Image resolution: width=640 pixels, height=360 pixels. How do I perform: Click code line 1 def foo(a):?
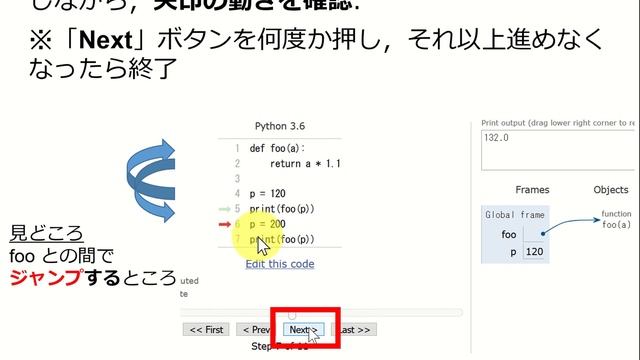click(277, 148)
